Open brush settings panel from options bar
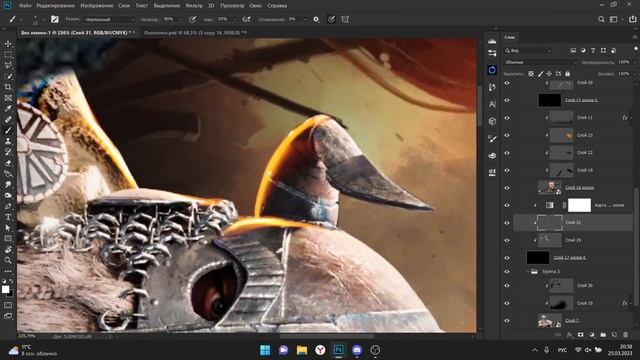 [54, 19]
